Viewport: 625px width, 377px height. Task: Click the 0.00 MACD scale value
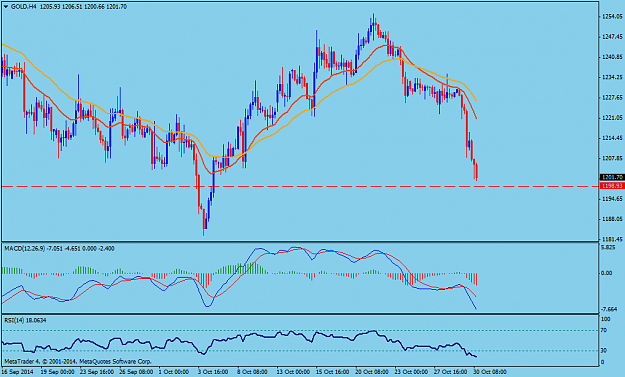click(x=606, y=273)
